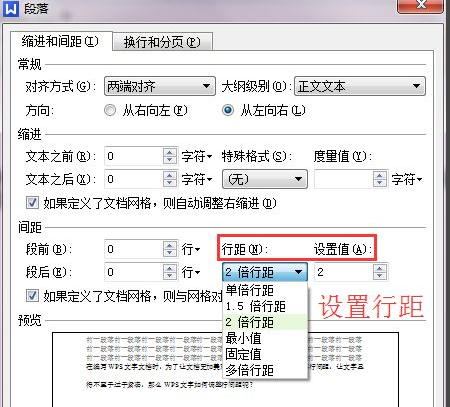
Task: Click the 行距 combo box showing 2 倍行距
Action: click(x=265, y=272)
